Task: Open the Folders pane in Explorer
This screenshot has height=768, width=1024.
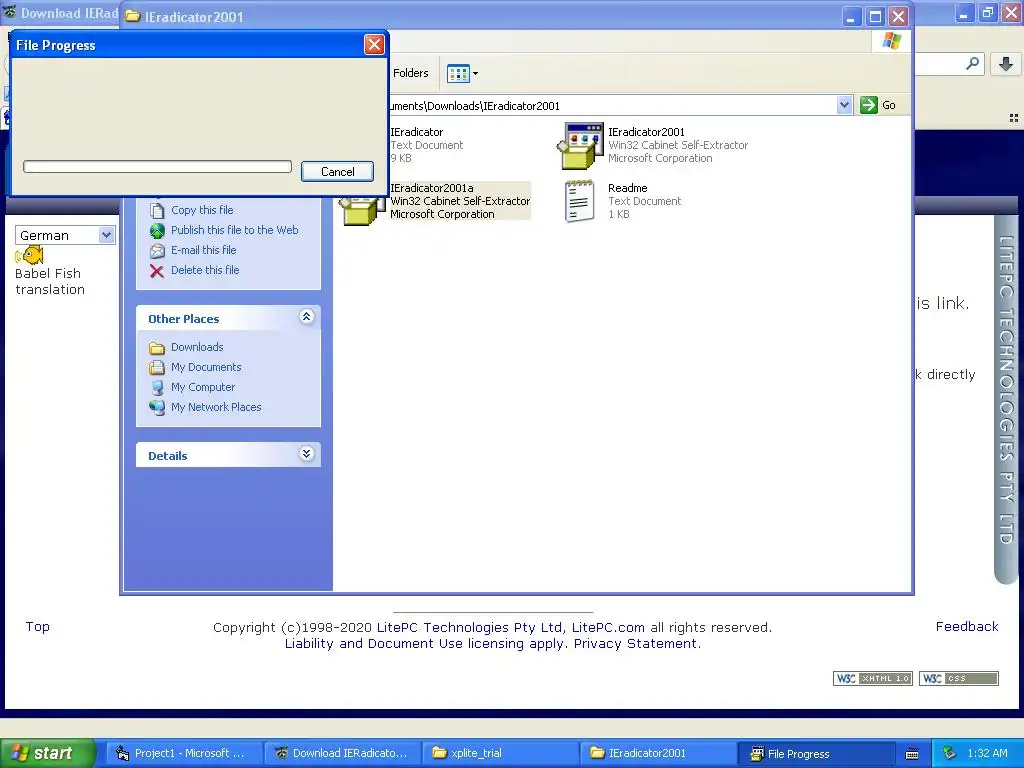Action: [410, 73]
